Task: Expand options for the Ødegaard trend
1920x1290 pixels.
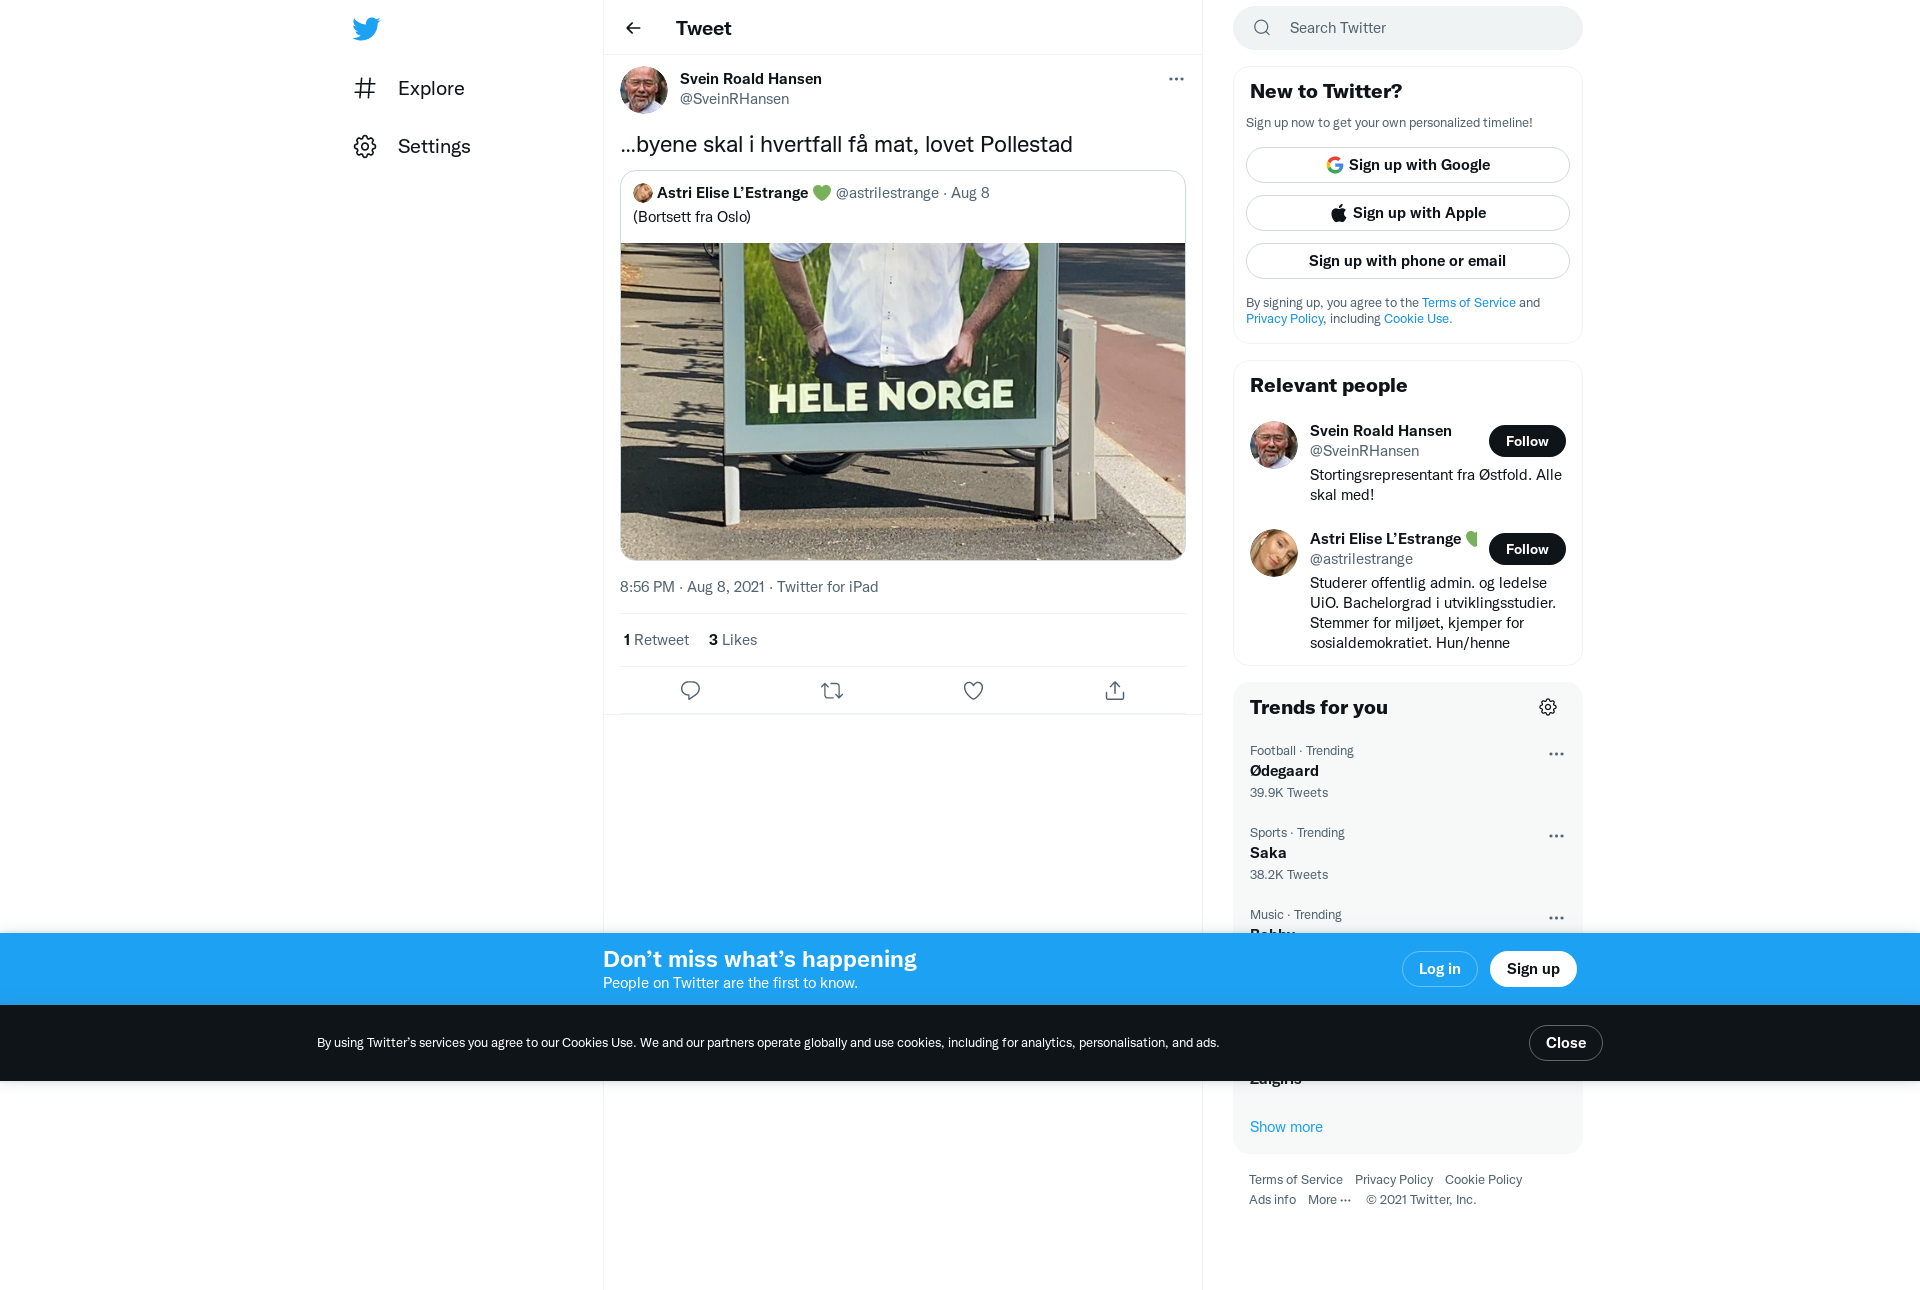Action: click(x=1556, y=754)
